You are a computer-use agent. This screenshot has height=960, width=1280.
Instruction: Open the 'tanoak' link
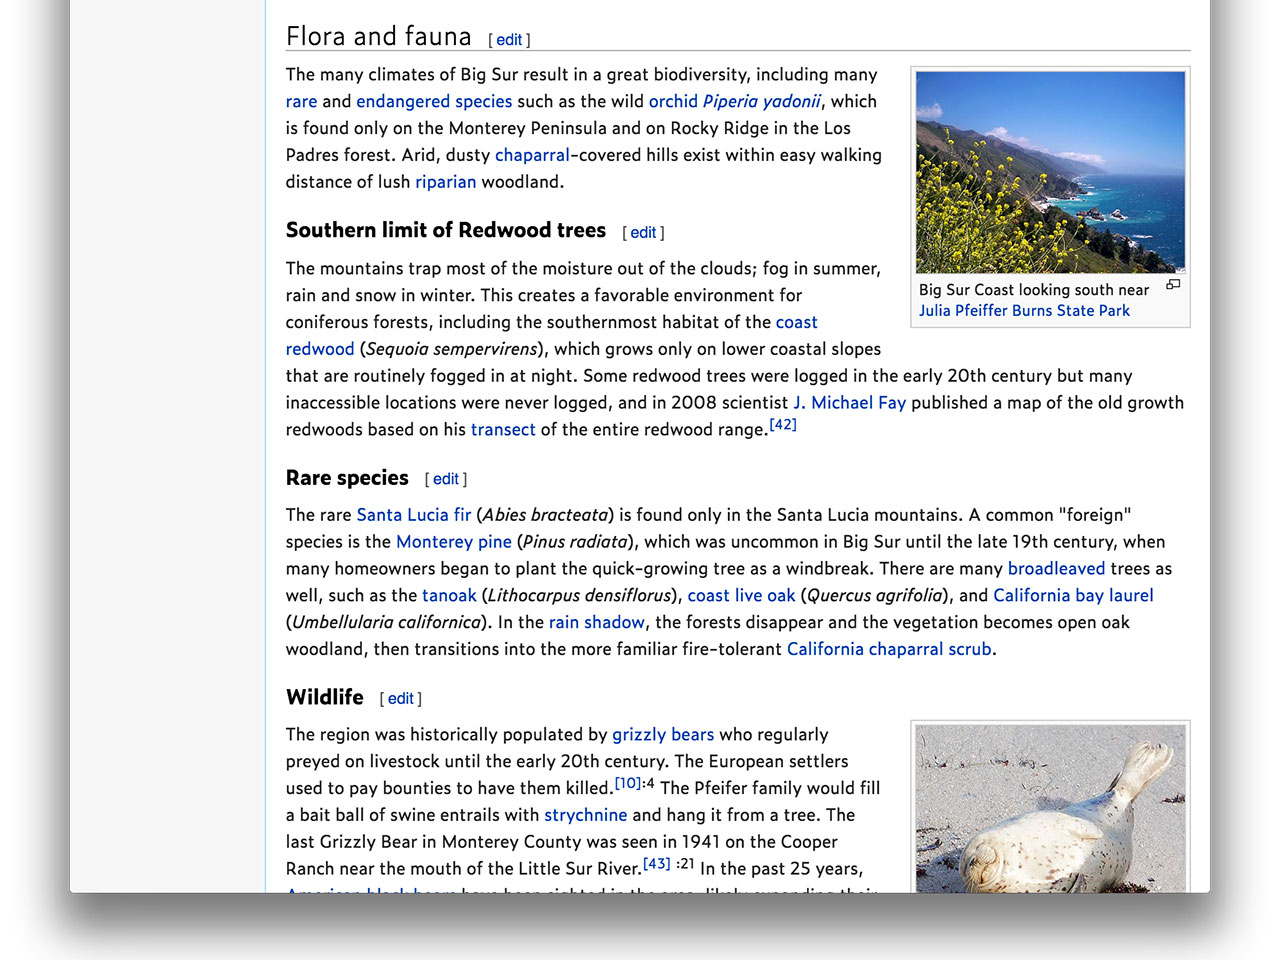(449, 596)
